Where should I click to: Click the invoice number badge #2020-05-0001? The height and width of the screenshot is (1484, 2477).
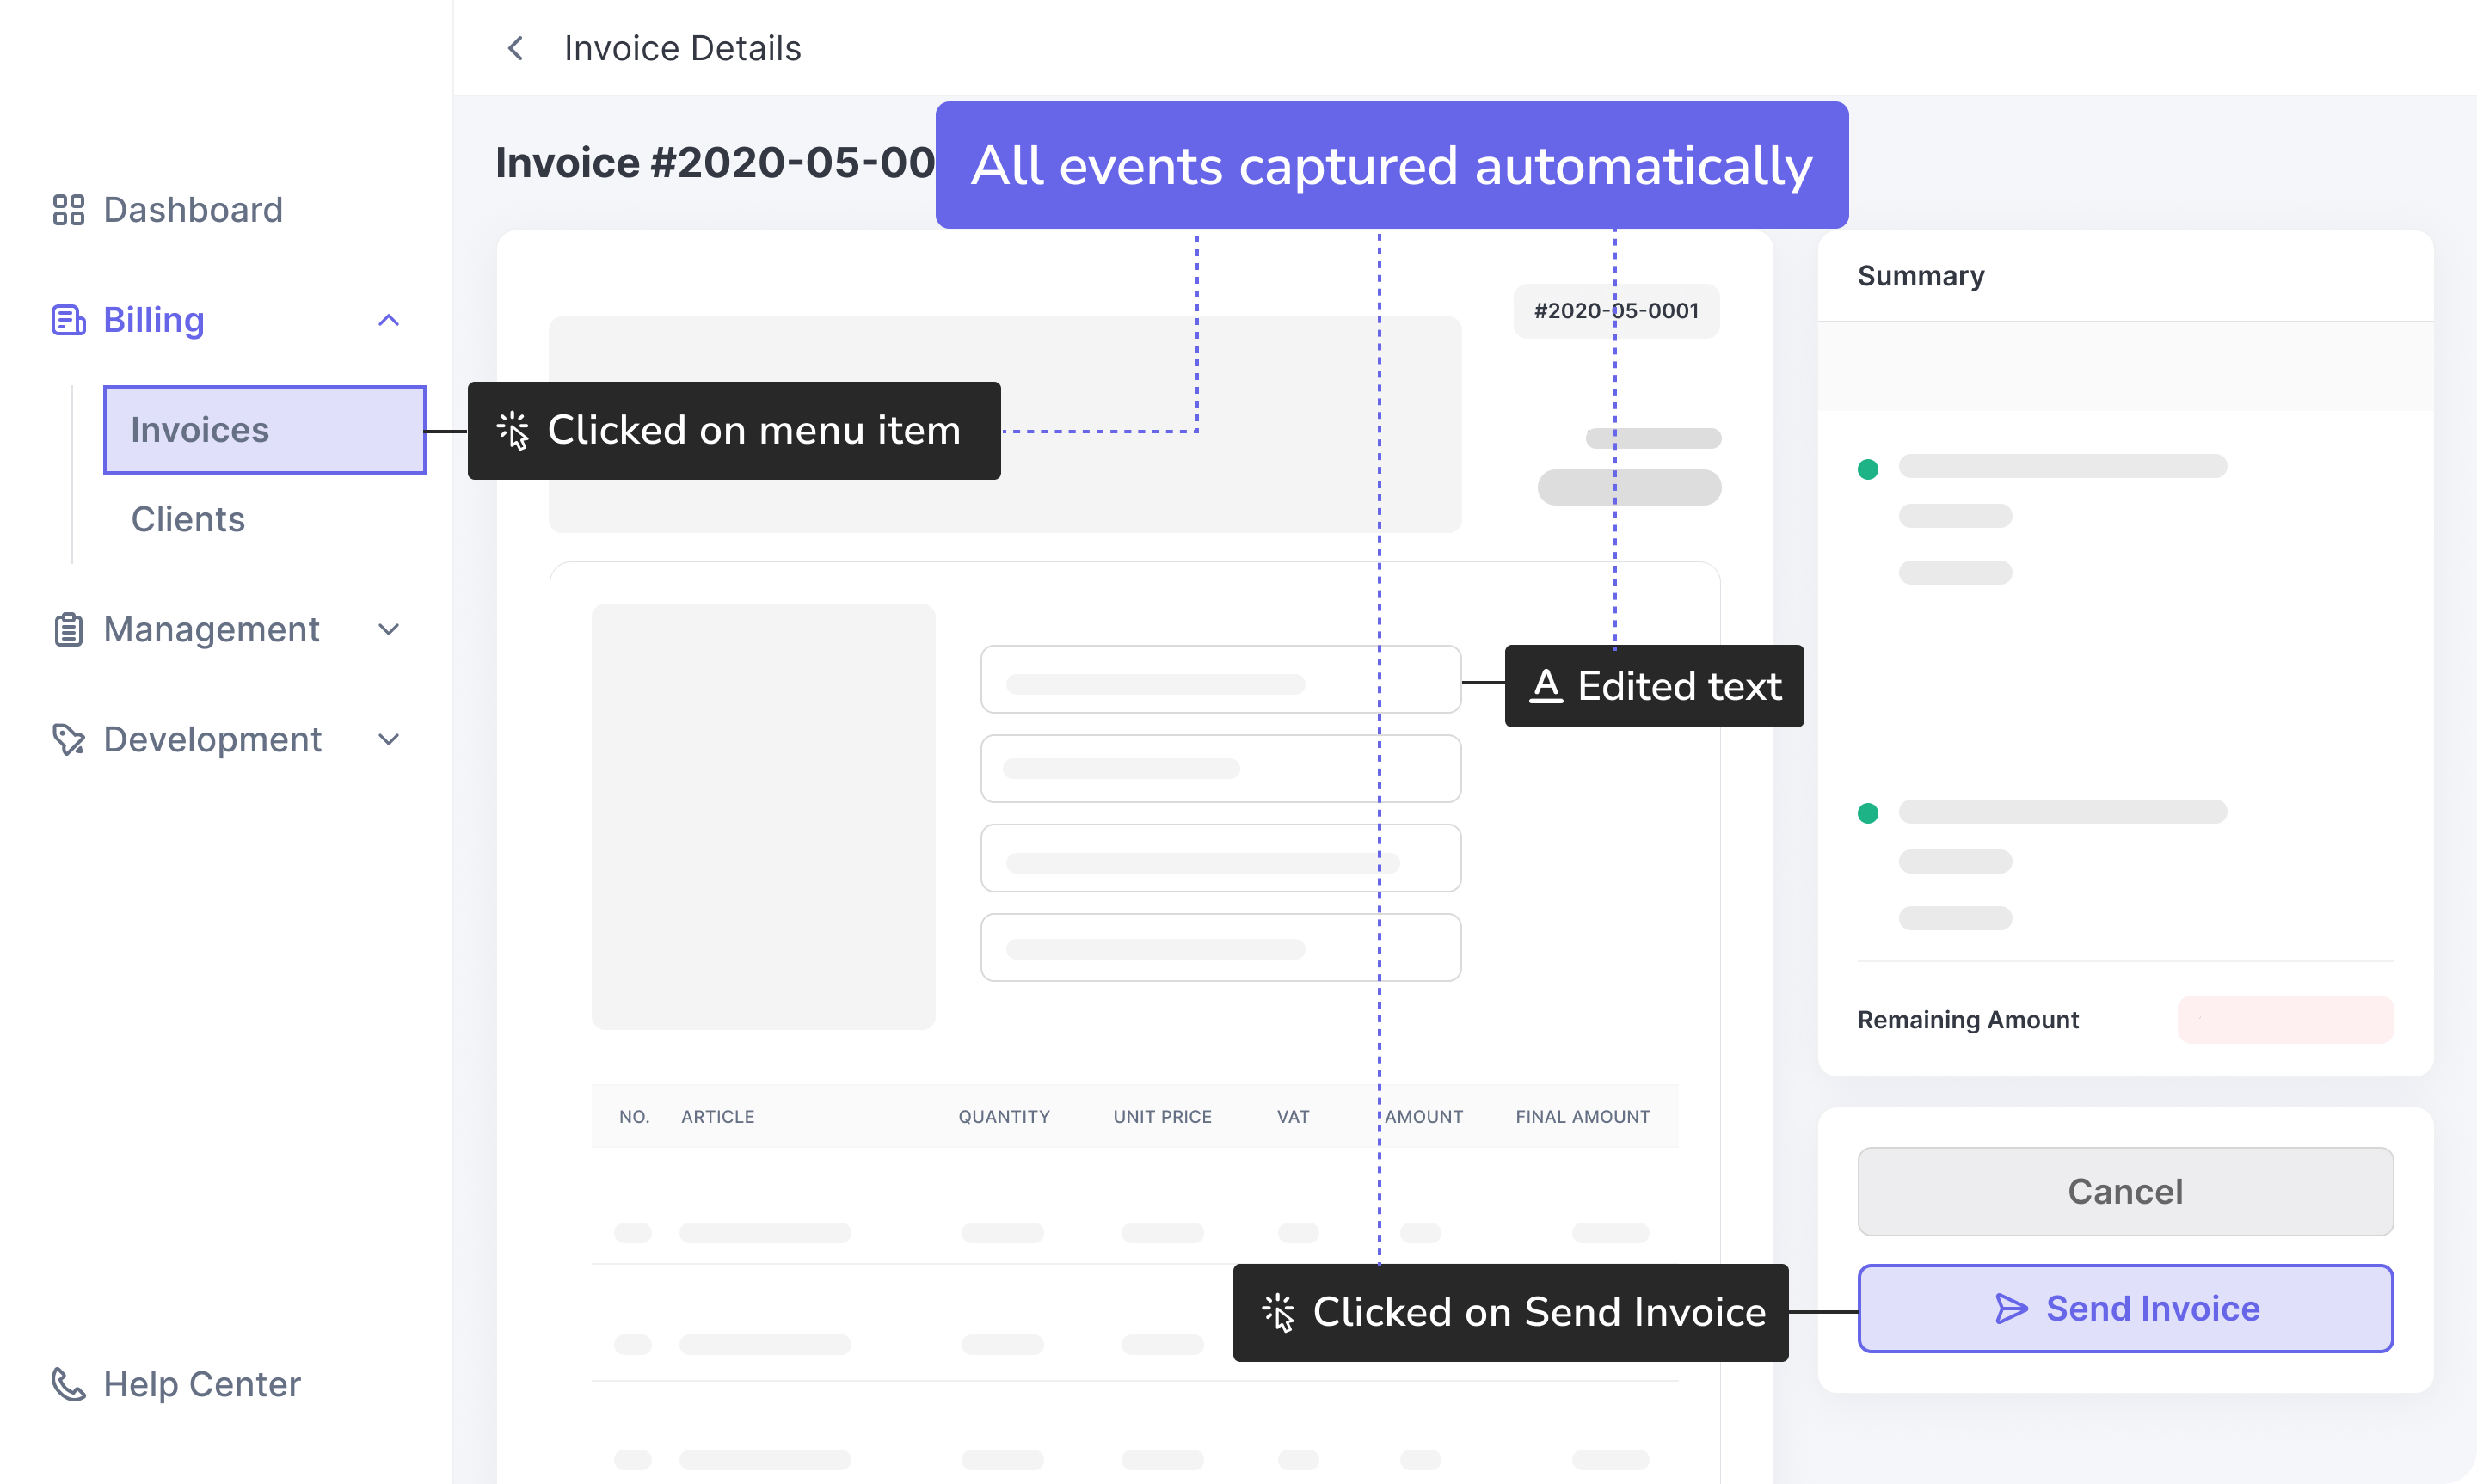1615,310
